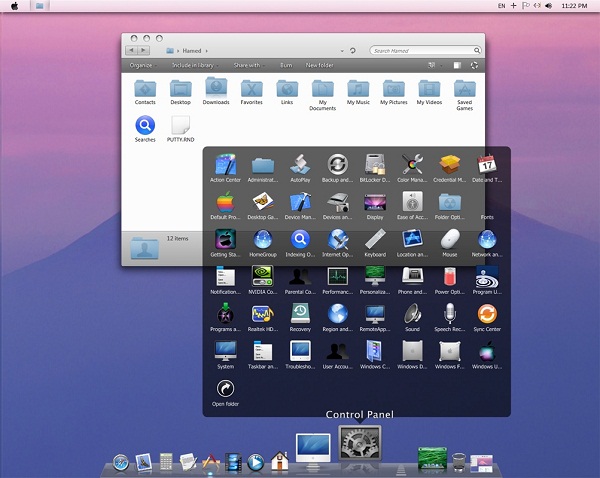Expand address bar history dropdown arrow
Screen dimensions: 600x478
tap(342, 51)
